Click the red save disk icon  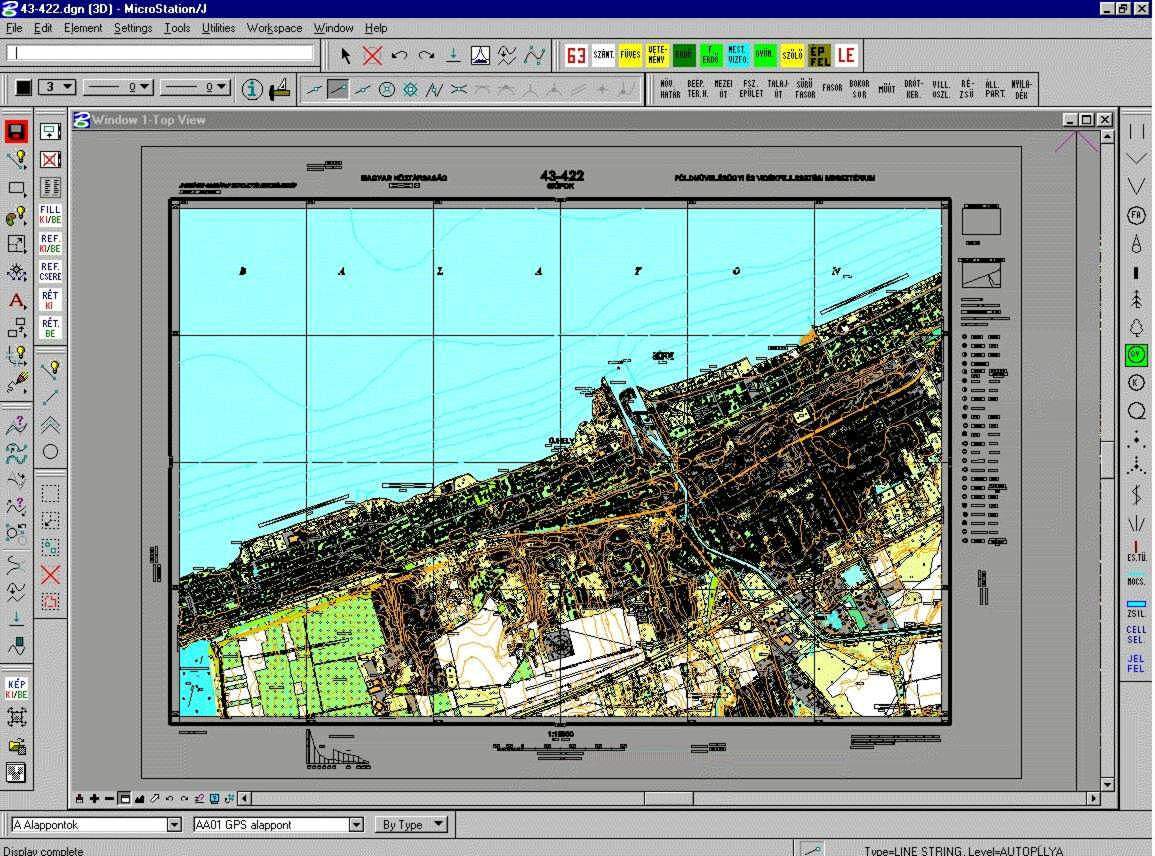[x=16, y=131]
